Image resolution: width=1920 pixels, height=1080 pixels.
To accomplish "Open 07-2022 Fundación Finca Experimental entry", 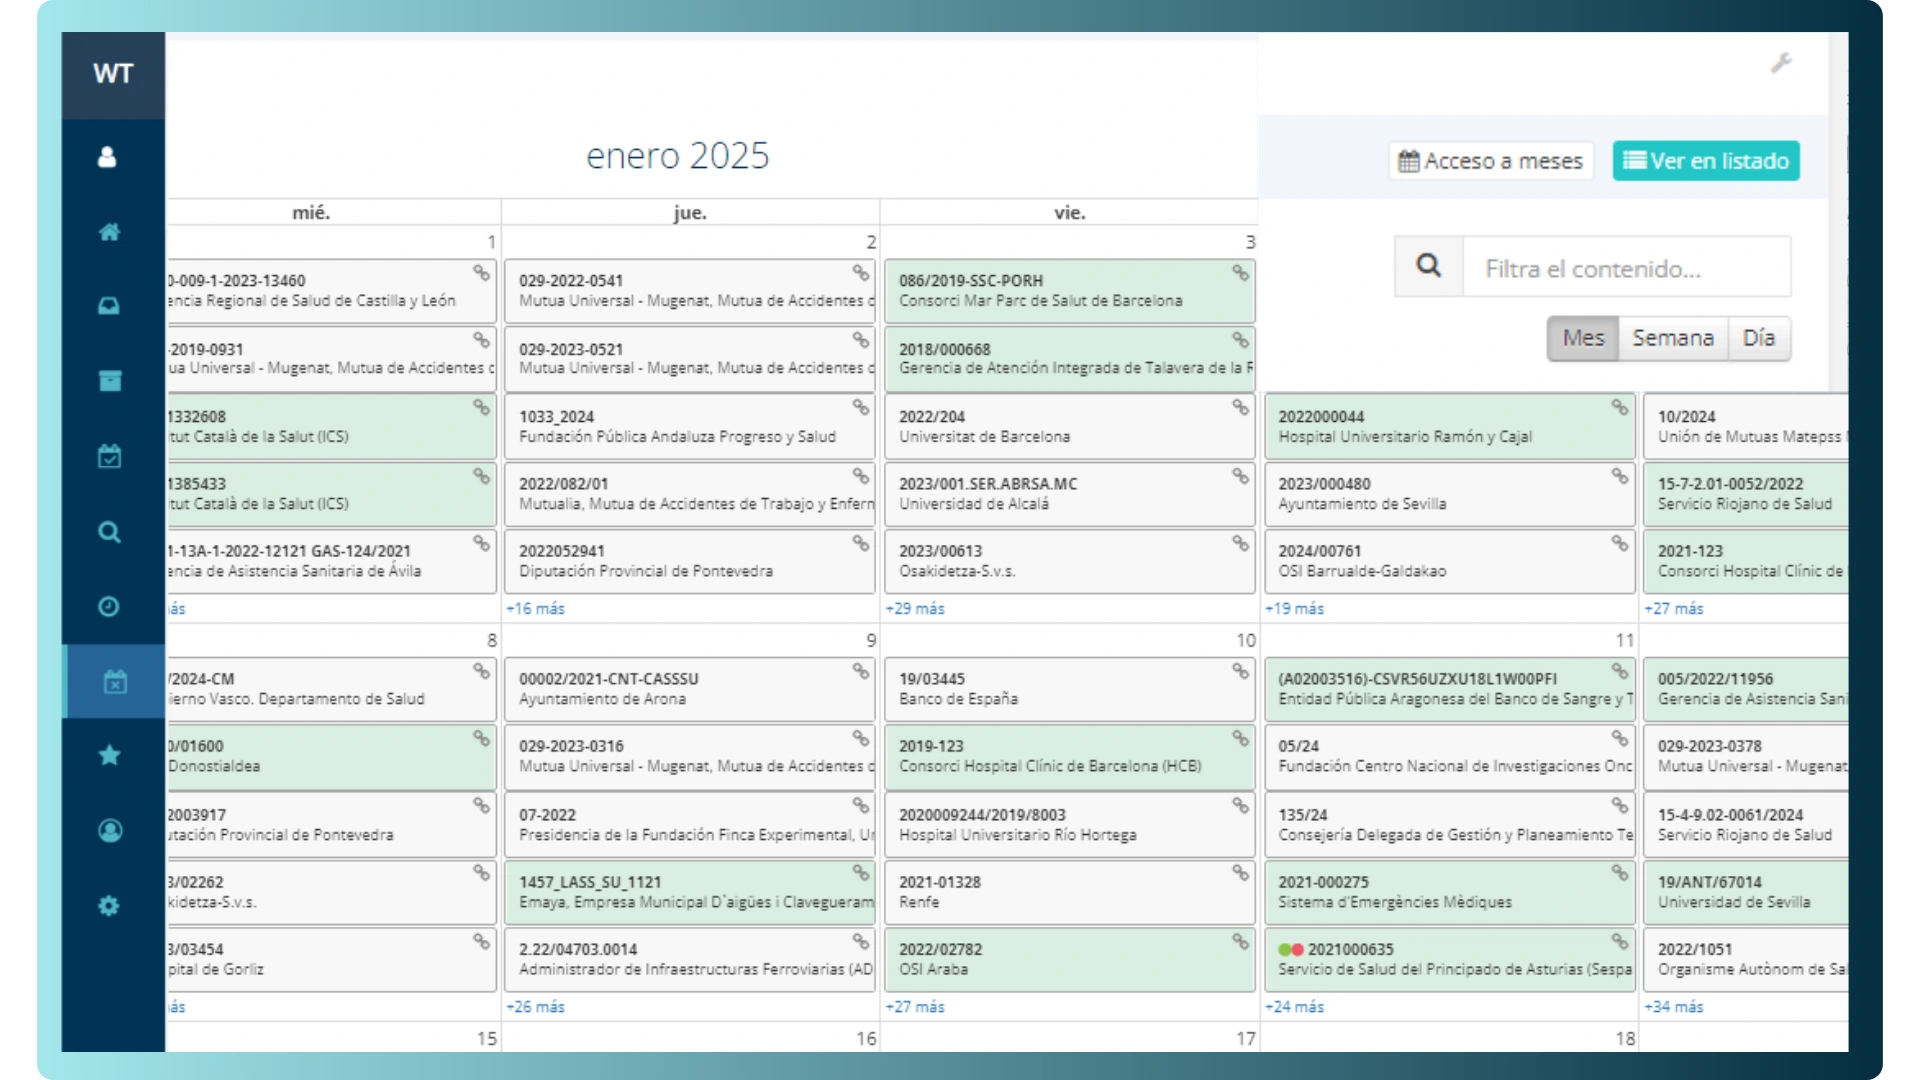I will pyautogui.click(x=690, y=825).
